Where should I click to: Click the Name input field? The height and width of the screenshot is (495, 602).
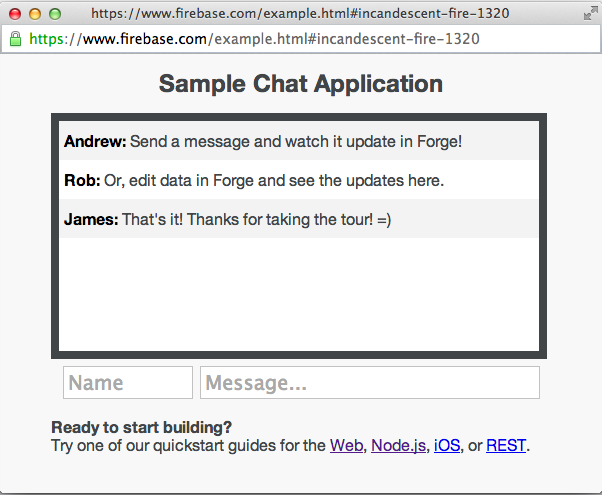tap(128, 383)
